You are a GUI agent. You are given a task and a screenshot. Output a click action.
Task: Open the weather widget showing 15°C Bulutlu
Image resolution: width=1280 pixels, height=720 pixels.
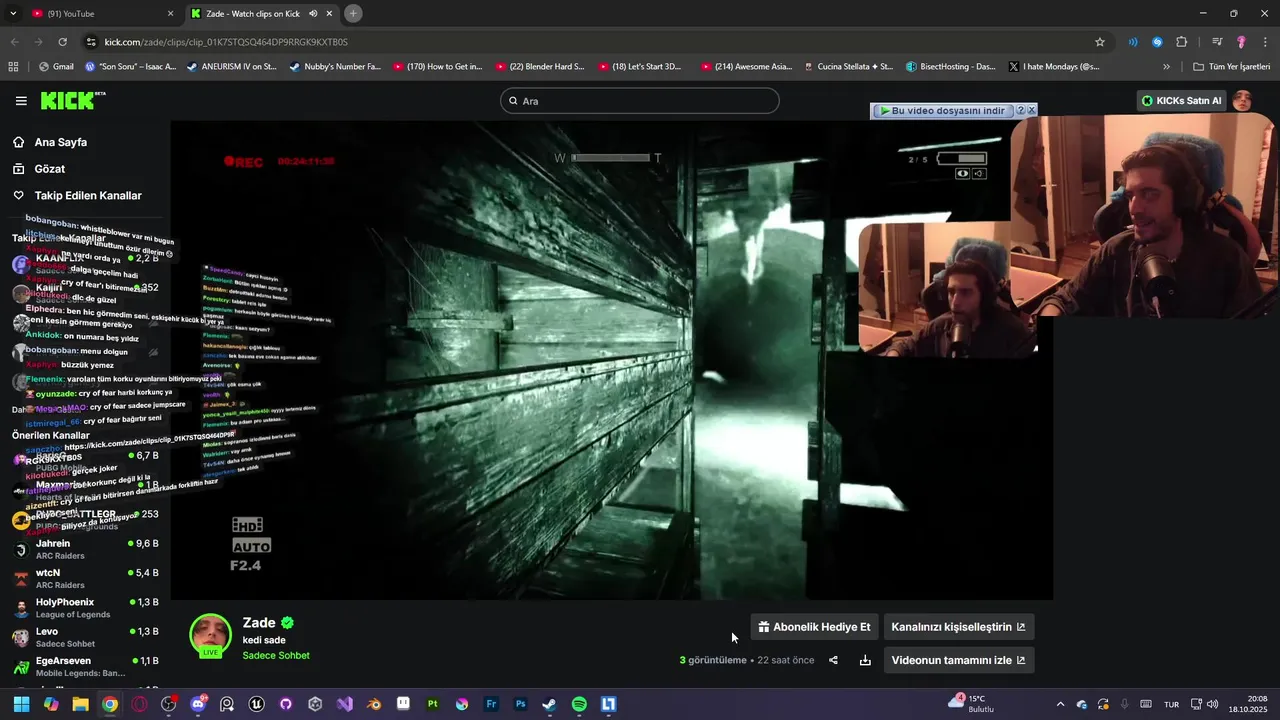coord(969,704)
